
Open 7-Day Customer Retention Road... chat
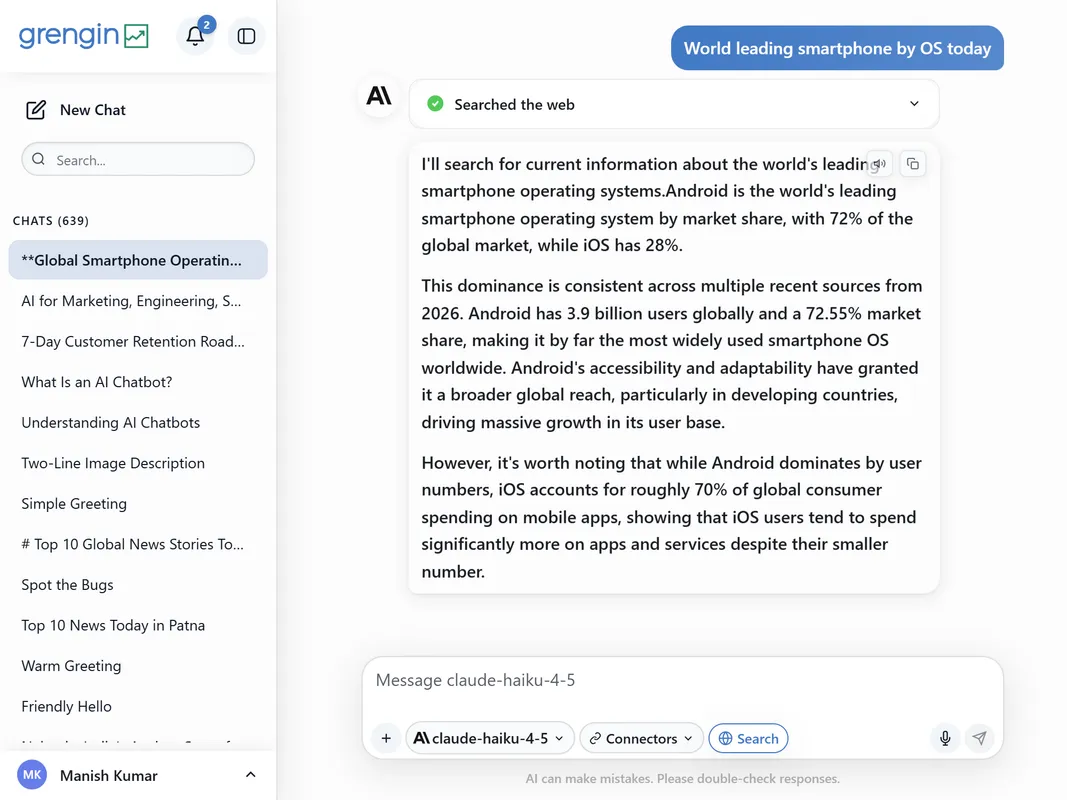pyautogui.click(x=138, y=341)
